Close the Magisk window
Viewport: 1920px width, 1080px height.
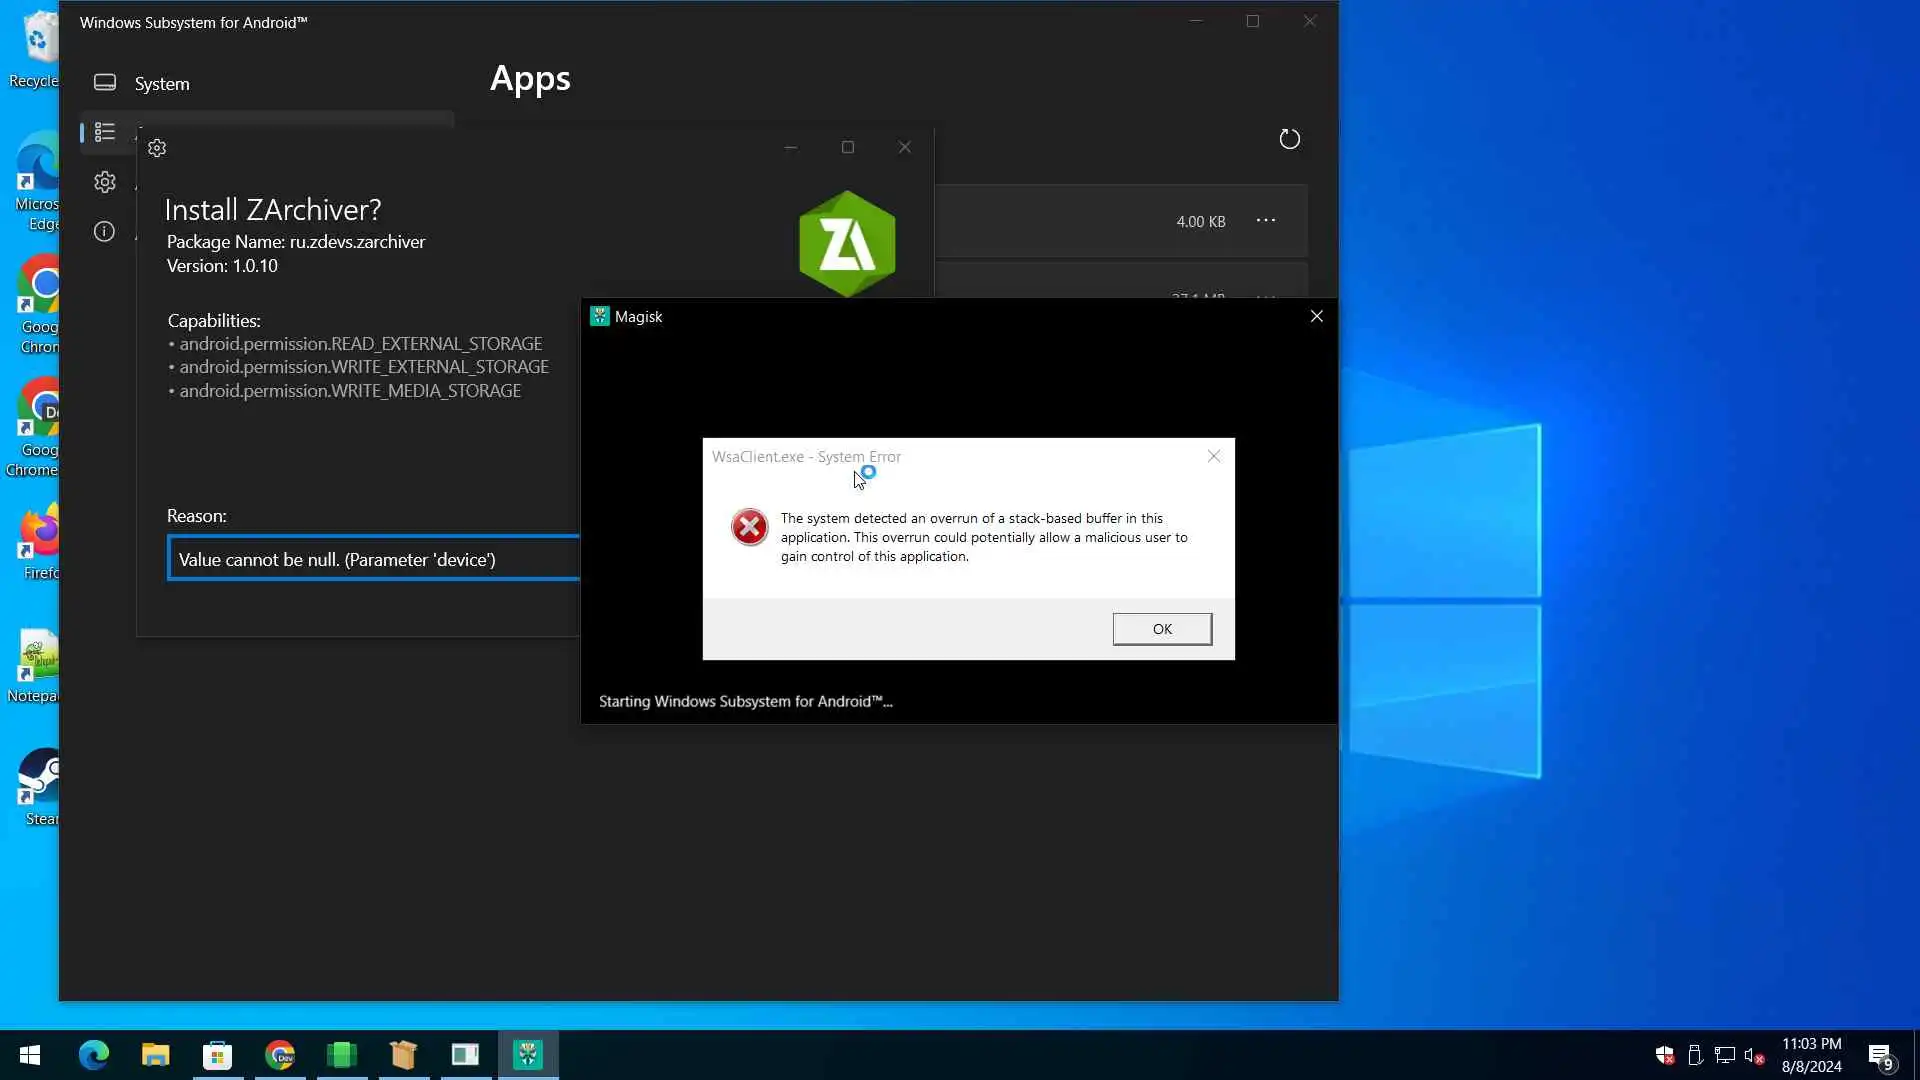click(x=1316, y=316)
